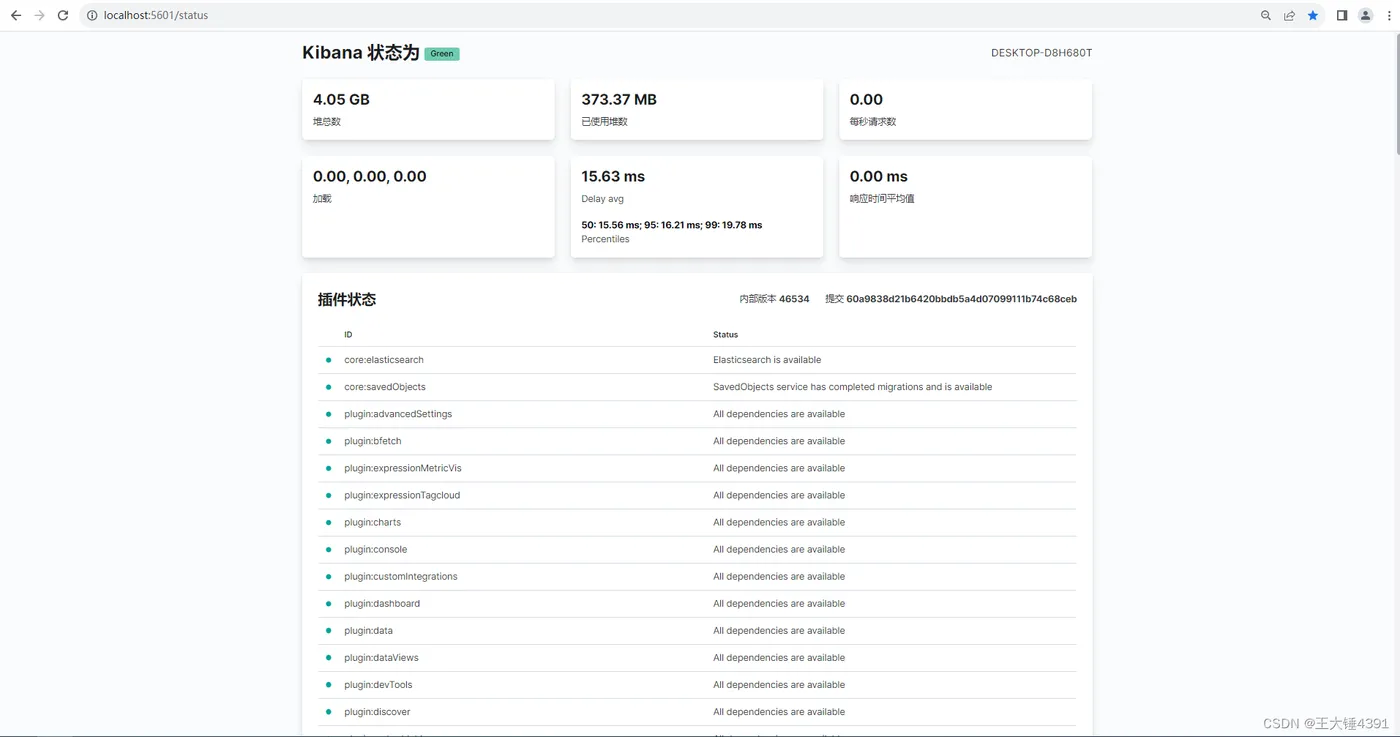
Task: Select the plugin:discover row ID
Action: tap(377, 711)
